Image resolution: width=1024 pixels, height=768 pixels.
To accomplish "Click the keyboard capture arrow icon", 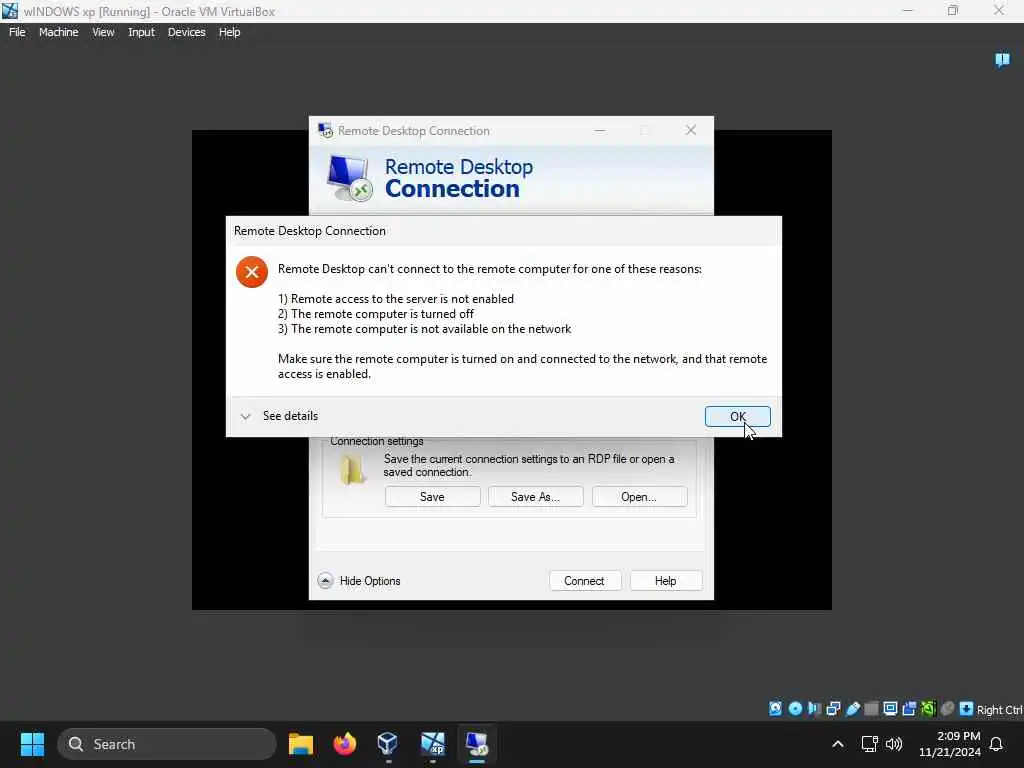I will (967, 709).
